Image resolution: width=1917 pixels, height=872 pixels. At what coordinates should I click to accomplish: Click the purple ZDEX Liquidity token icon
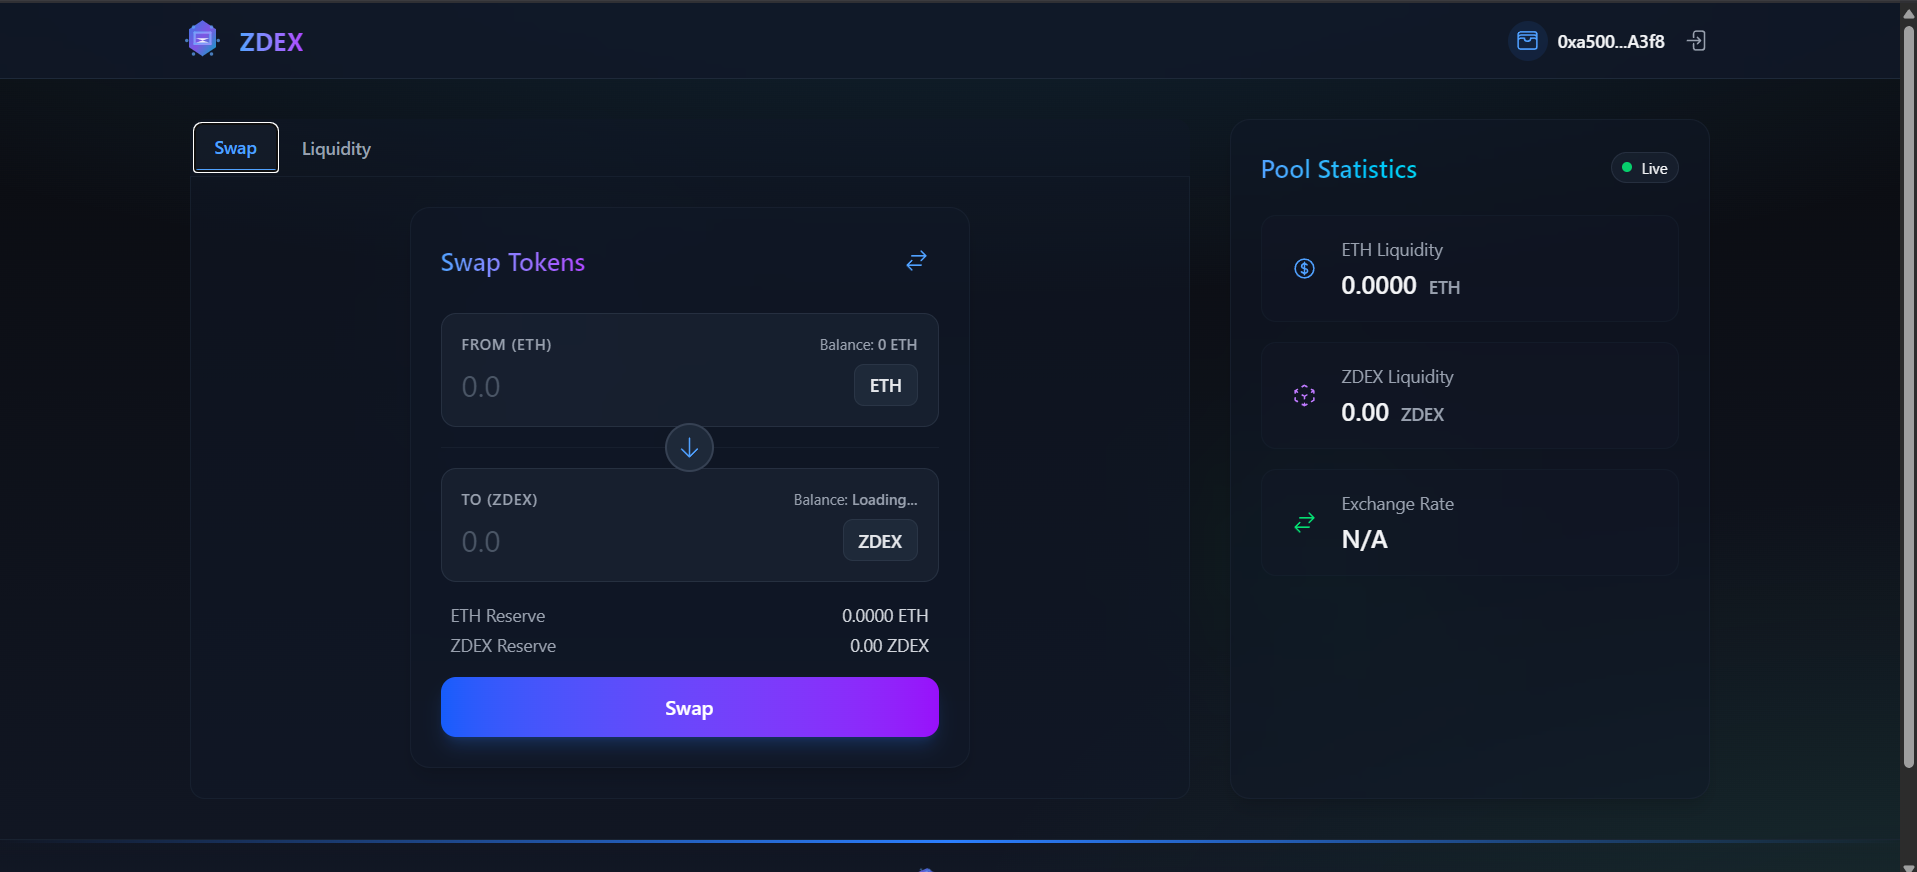1304,395
